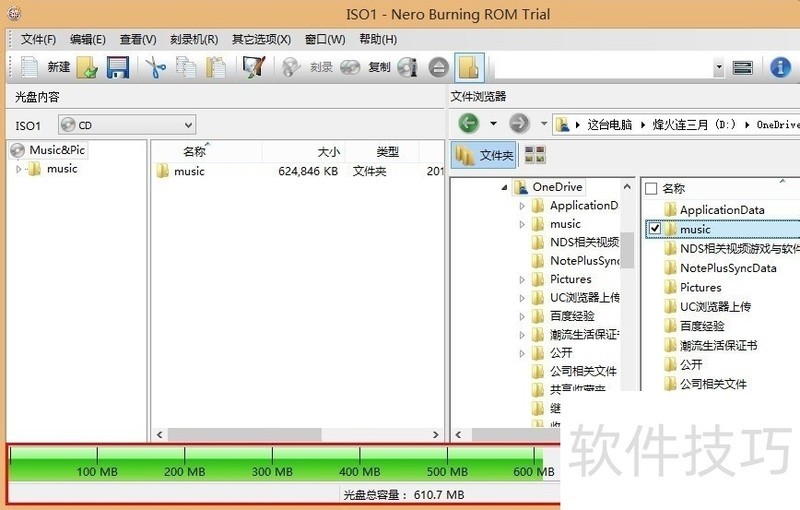Image resolution: width=800 pixels, height=510 pixels.
Task: Open the cover designer paintbrush icon
Action: [x=254, y=67]
